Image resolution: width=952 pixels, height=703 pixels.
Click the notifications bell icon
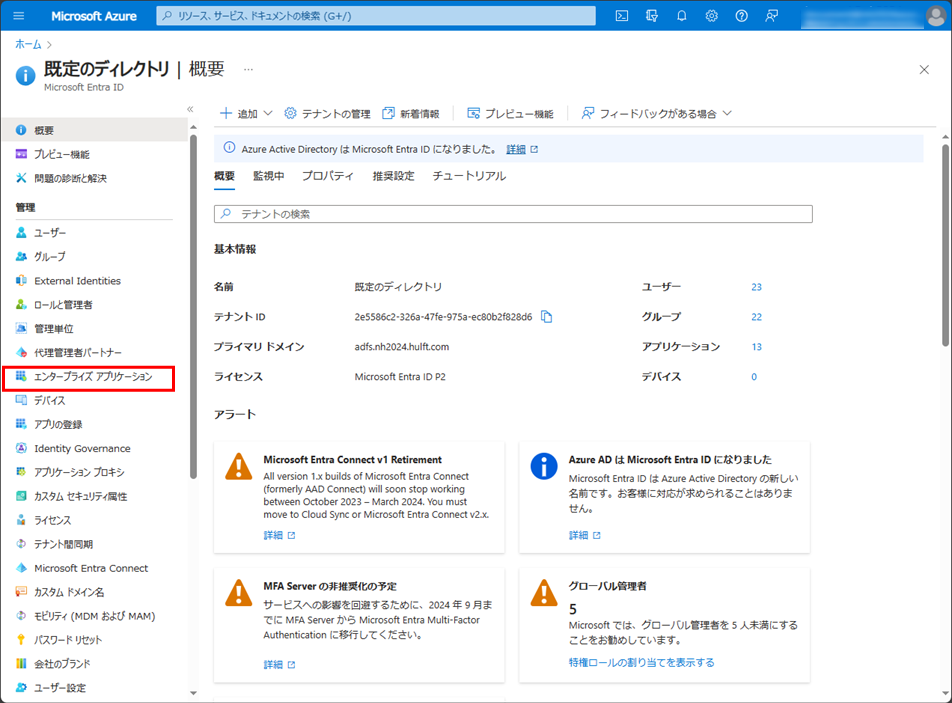coord(682,16)
